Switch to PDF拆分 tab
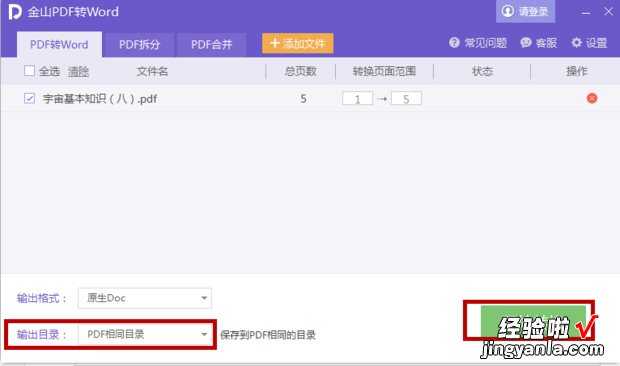The image size is (620, 366). point(140,45)
